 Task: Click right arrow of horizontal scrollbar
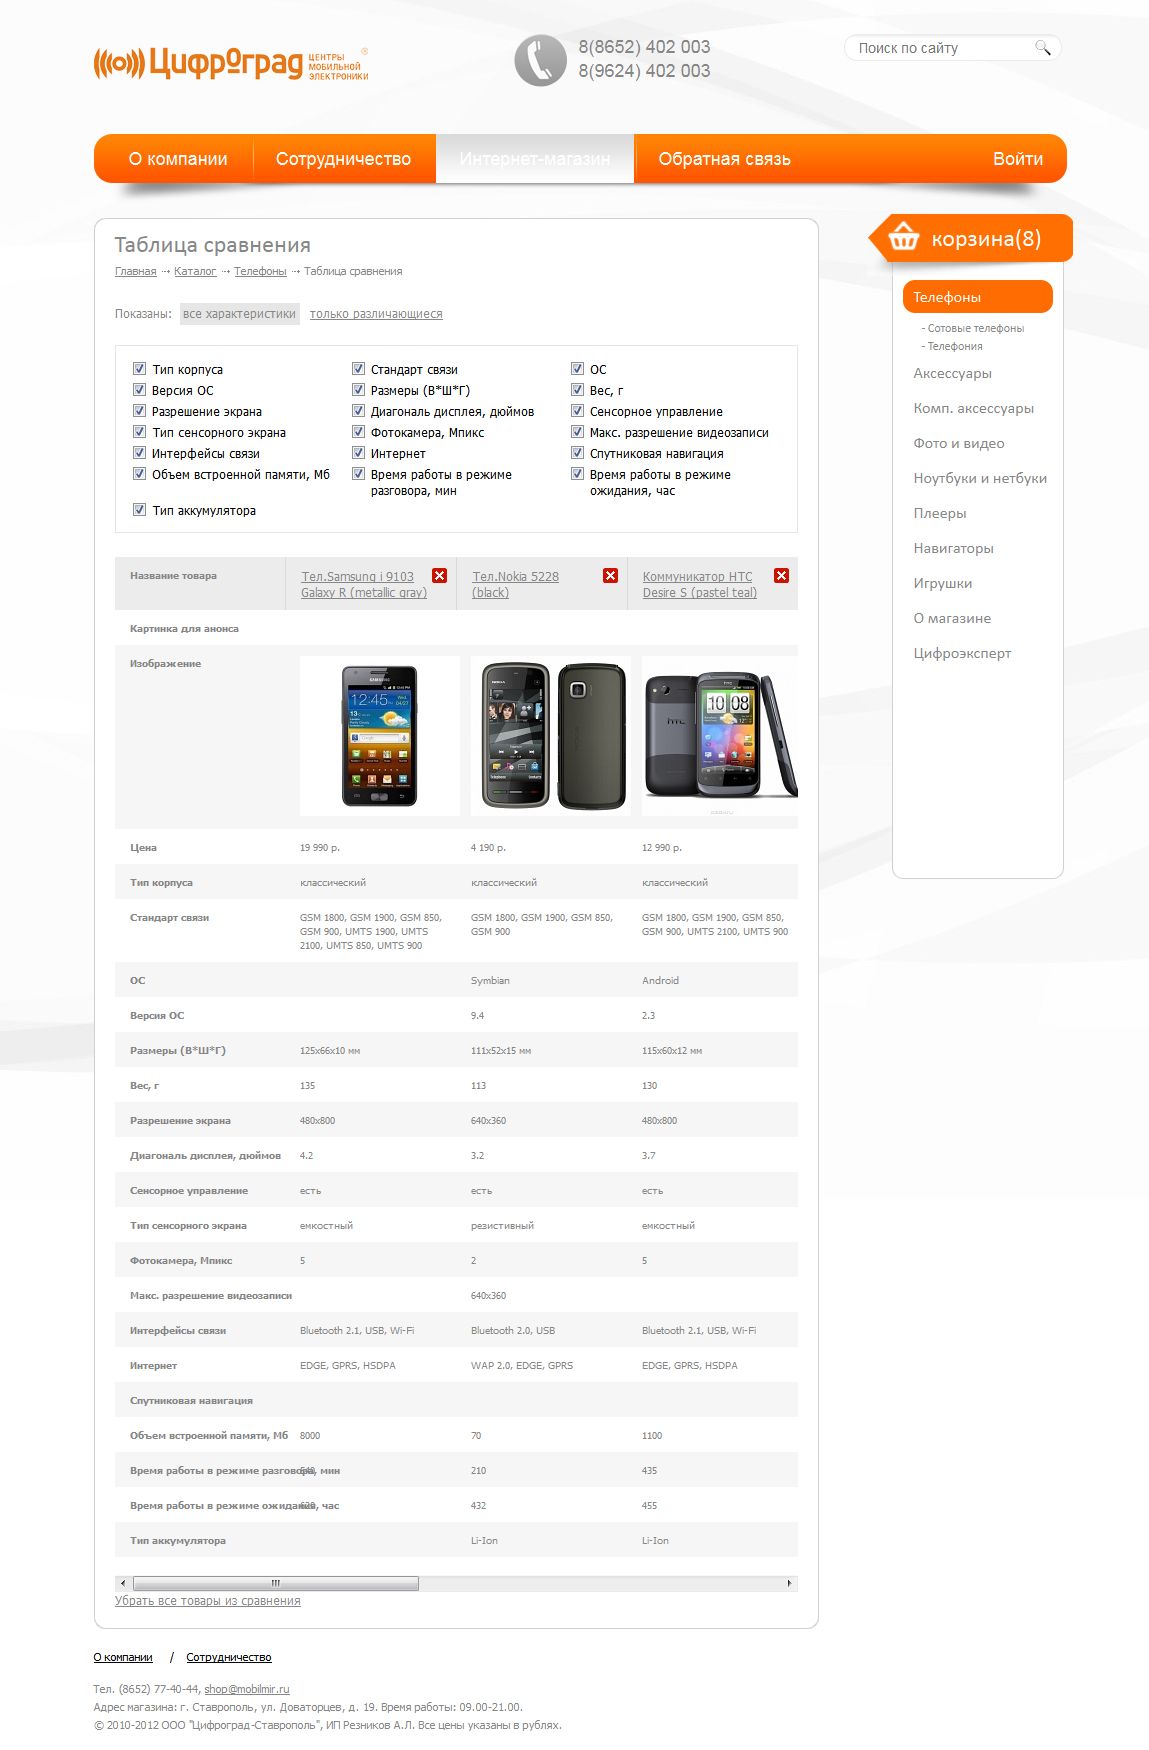(x=790, y=1583)
